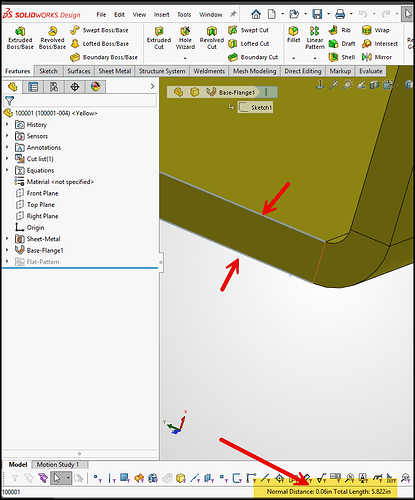This screenshot has width=415, height=500.
Task: Collapse the feature tree panel handle
Action: click(161, 262)
